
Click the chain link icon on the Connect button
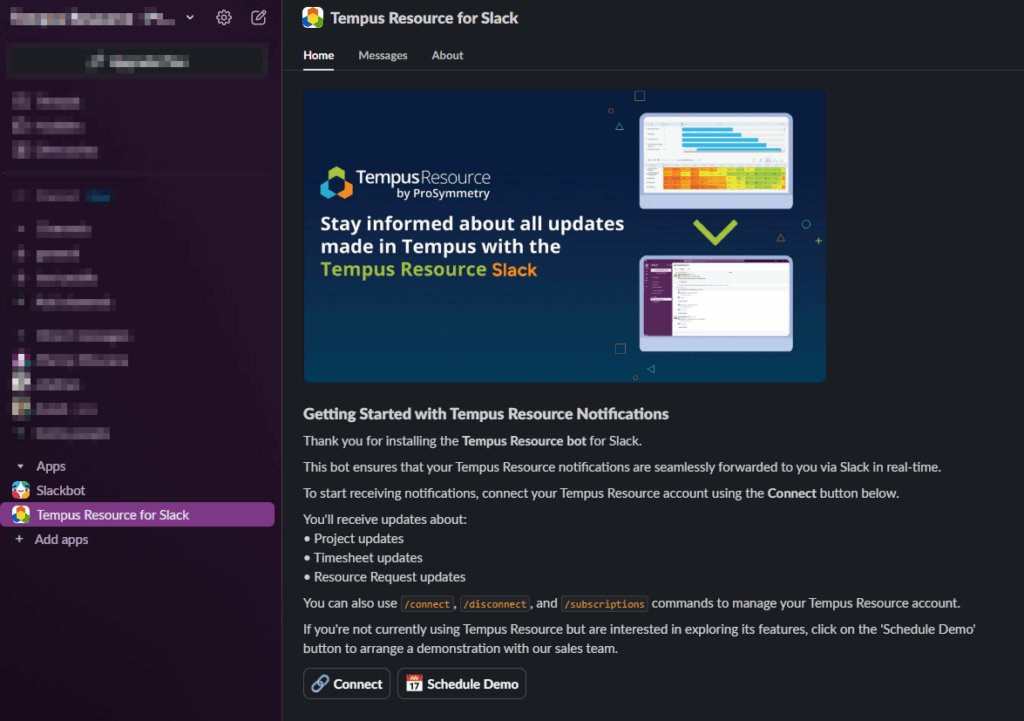coord(320,684)
